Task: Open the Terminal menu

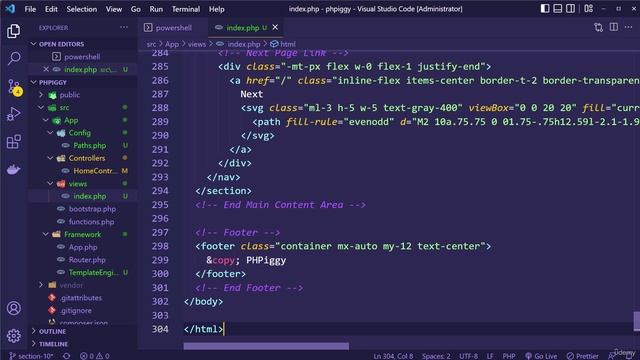Action: point(186,9)
